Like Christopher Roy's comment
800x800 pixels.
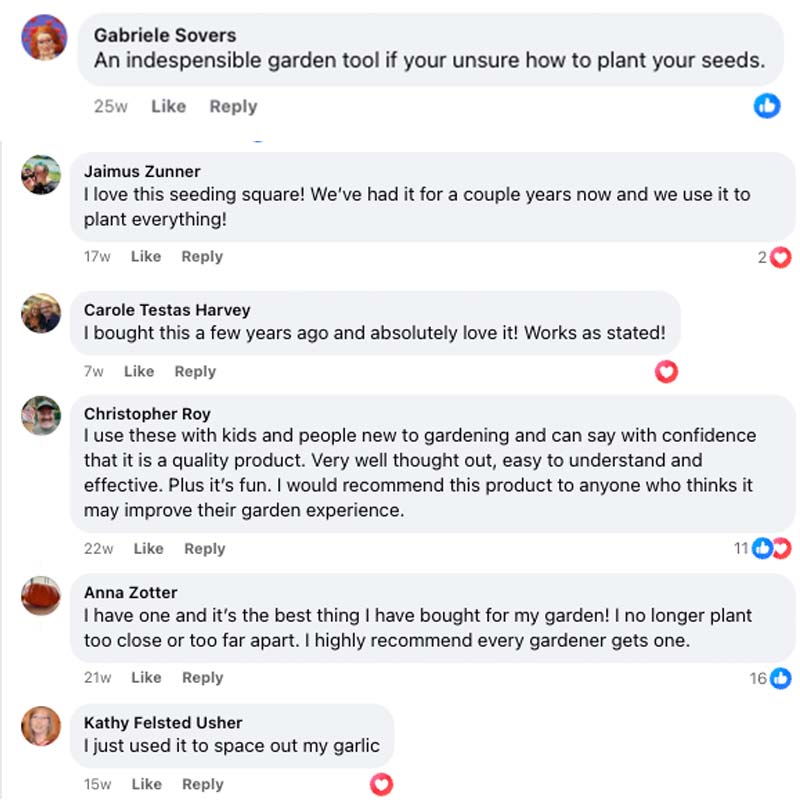[148, 548]
